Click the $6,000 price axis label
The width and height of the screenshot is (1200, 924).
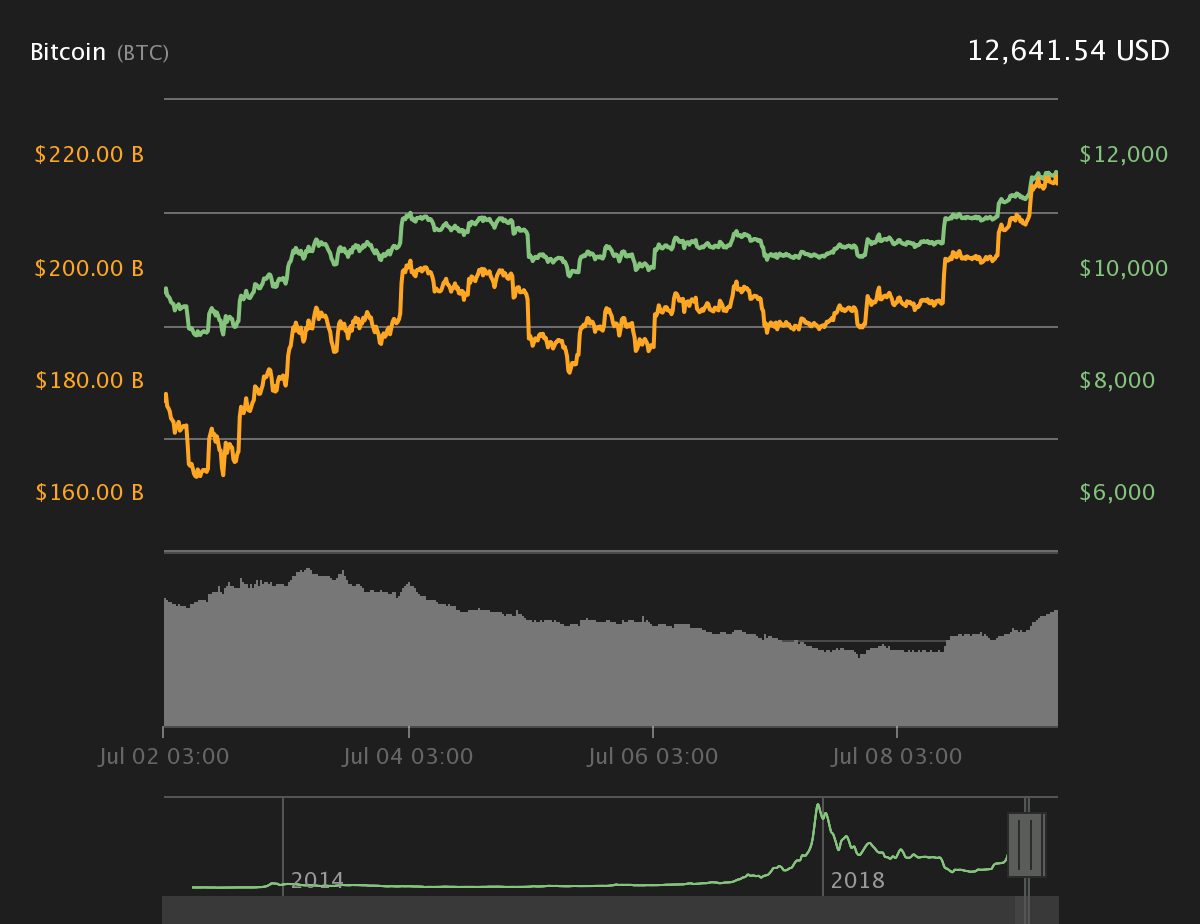point(1117,492)
